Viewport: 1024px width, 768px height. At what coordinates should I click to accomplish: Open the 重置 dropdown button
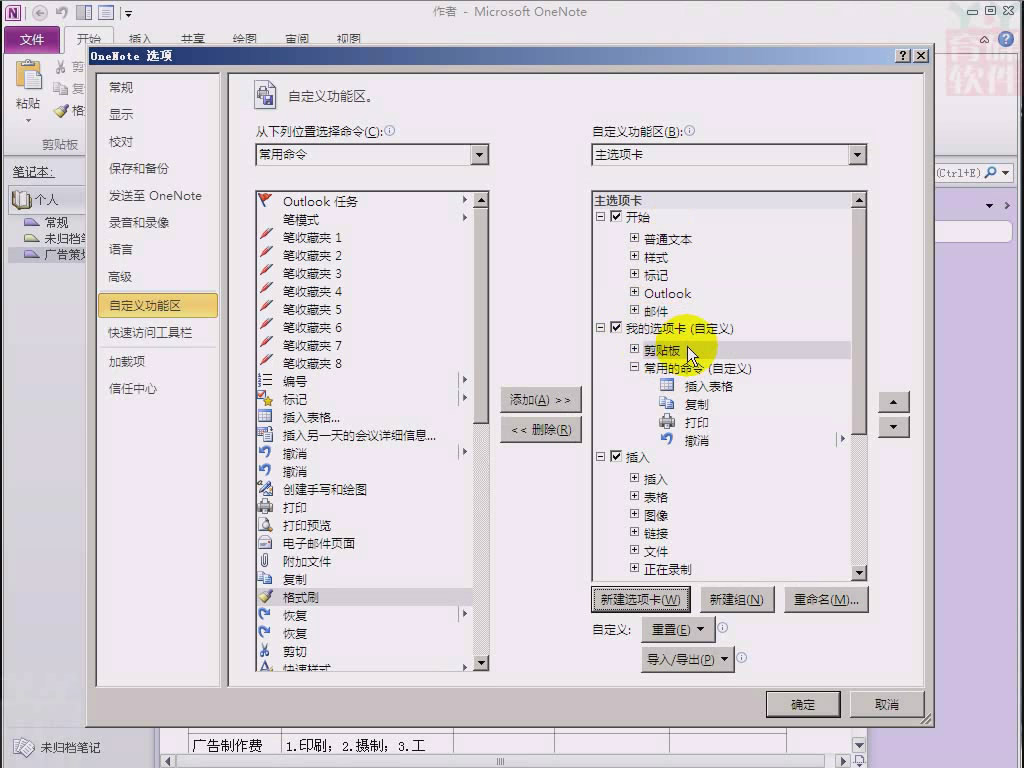coord(678,630)
